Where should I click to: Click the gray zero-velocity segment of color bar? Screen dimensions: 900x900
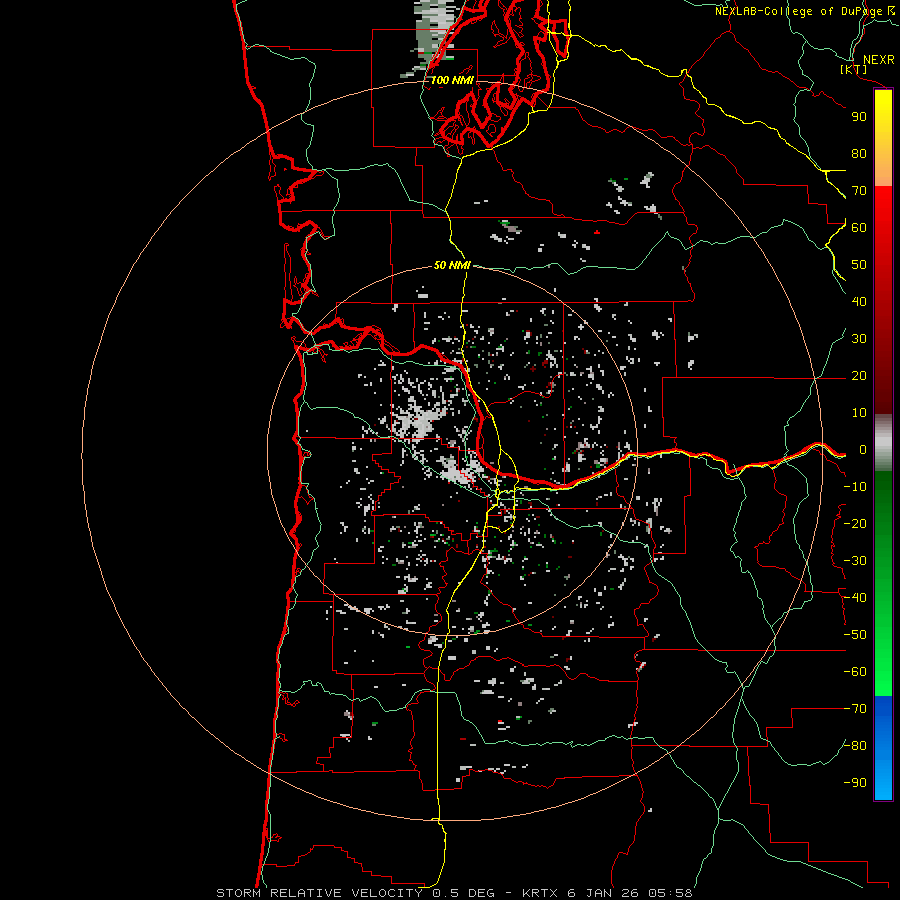pos(883,443)
